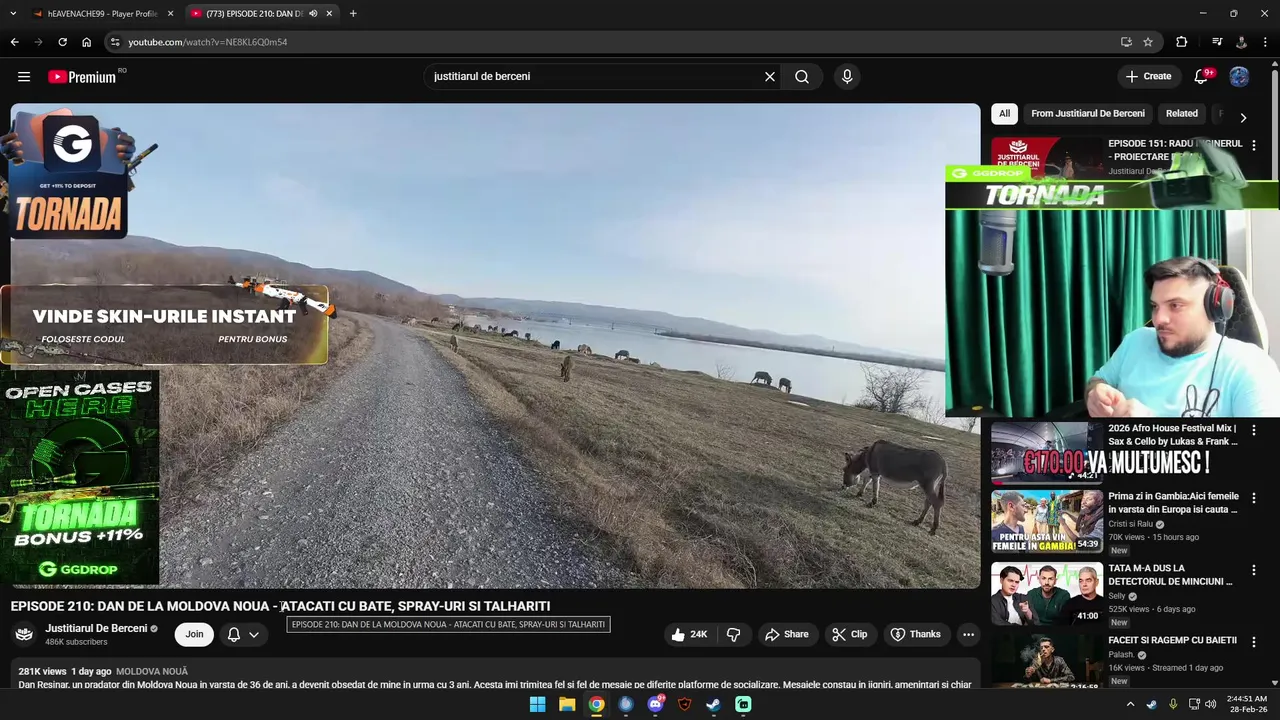Open MOLDOVA NOUĂ location link
This screenshot has width=1280, height=720.
(x=152, y=671)
